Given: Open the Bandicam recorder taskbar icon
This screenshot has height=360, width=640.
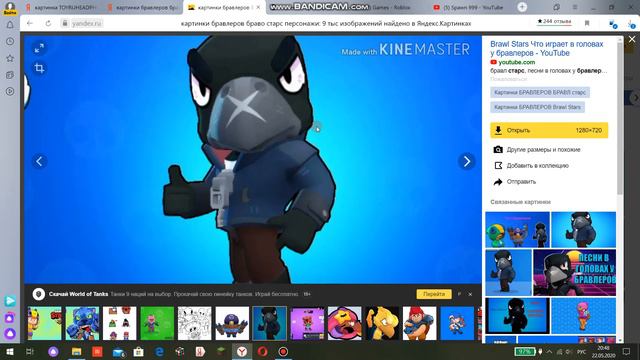Looking at the screenshot, I should [x=283, y=351].
